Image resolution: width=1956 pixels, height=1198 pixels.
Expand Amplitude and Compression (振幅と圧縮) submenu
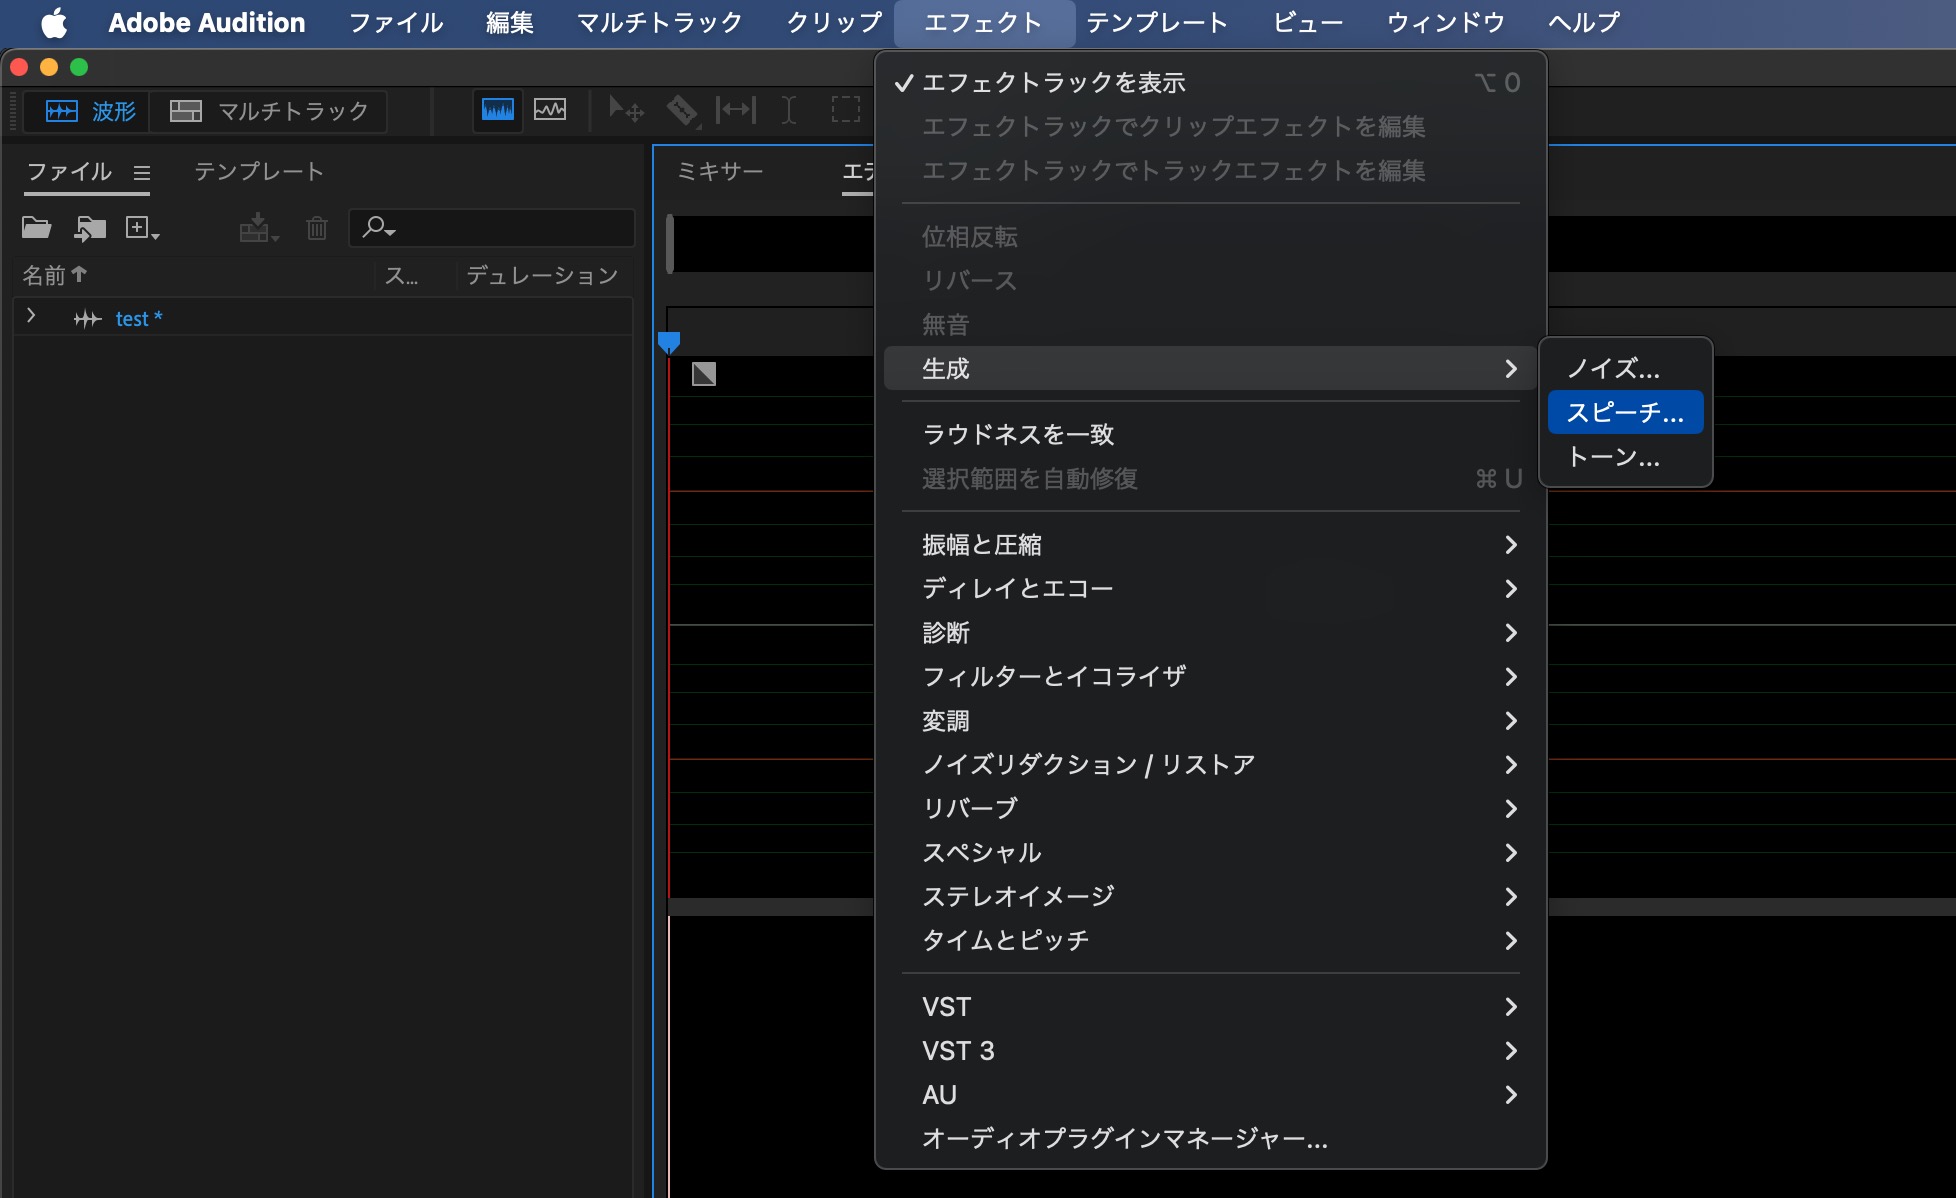[1210, 545]
